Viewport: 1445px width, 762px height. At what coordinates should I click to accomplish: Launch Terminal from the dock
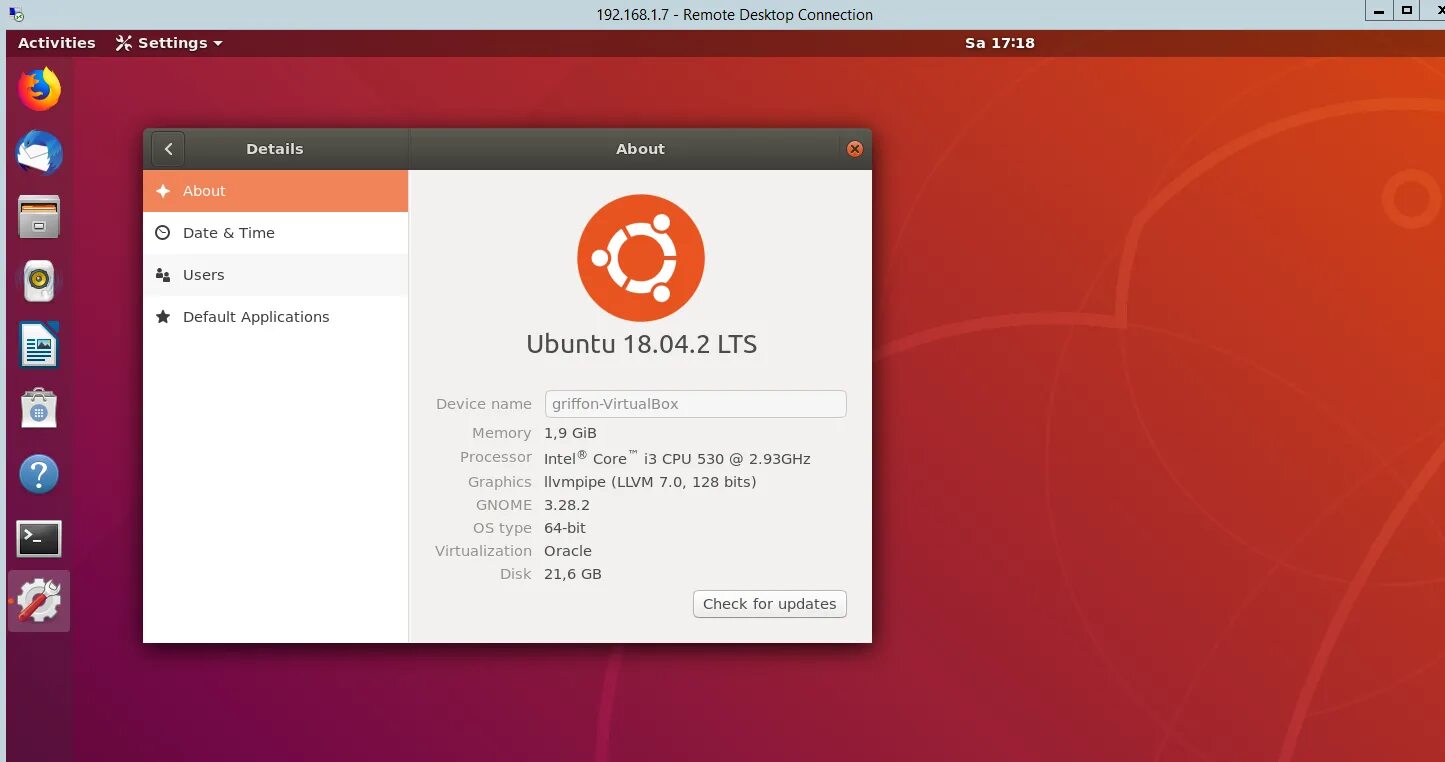[39, 538]
